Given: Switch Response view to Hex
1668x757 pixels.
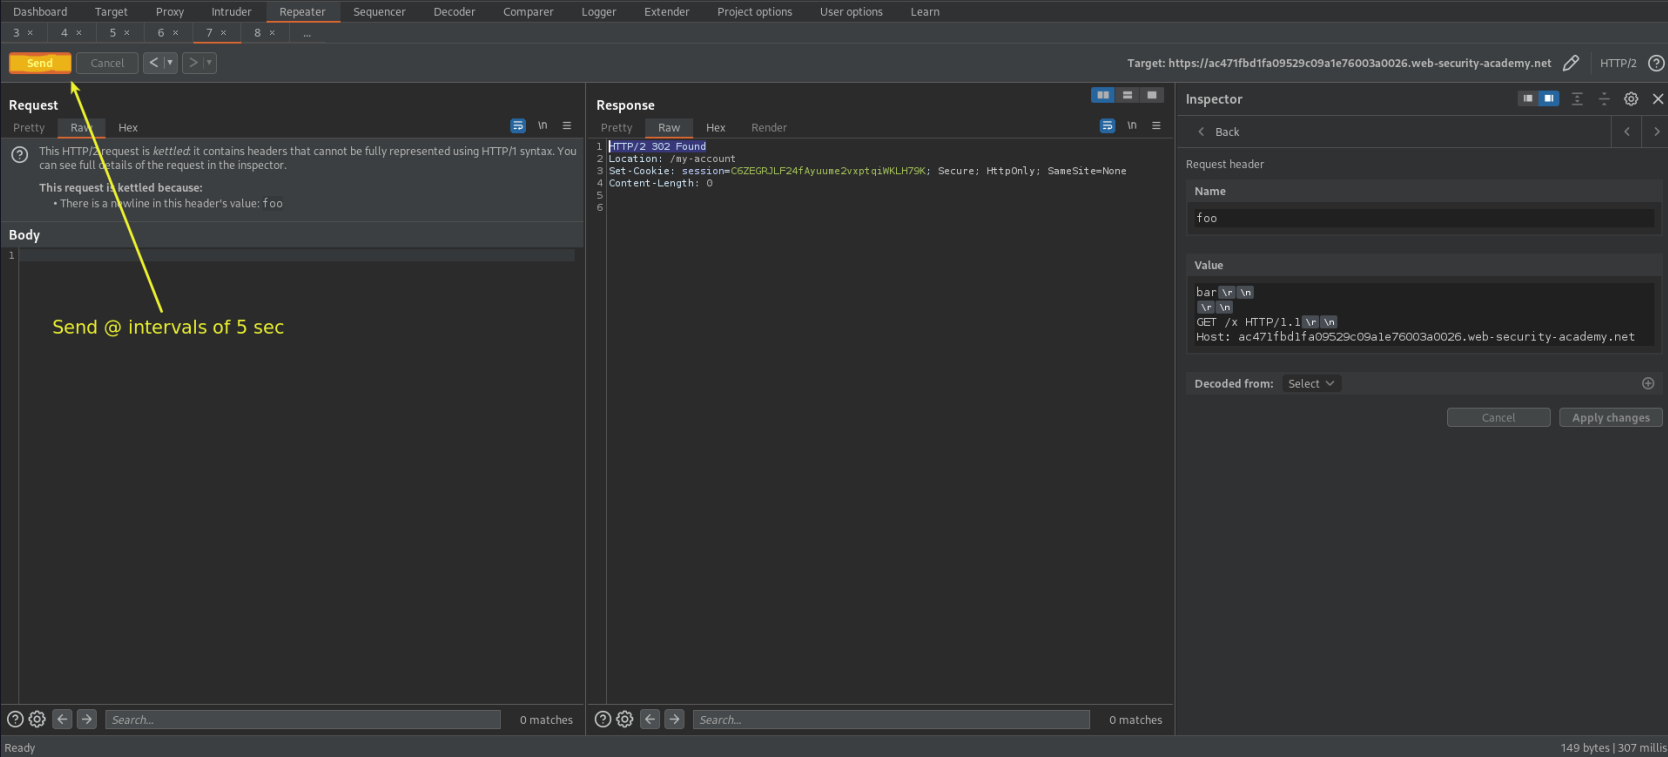Looking at the screenshot, I should pyautogui.click(x=716, y=128).
